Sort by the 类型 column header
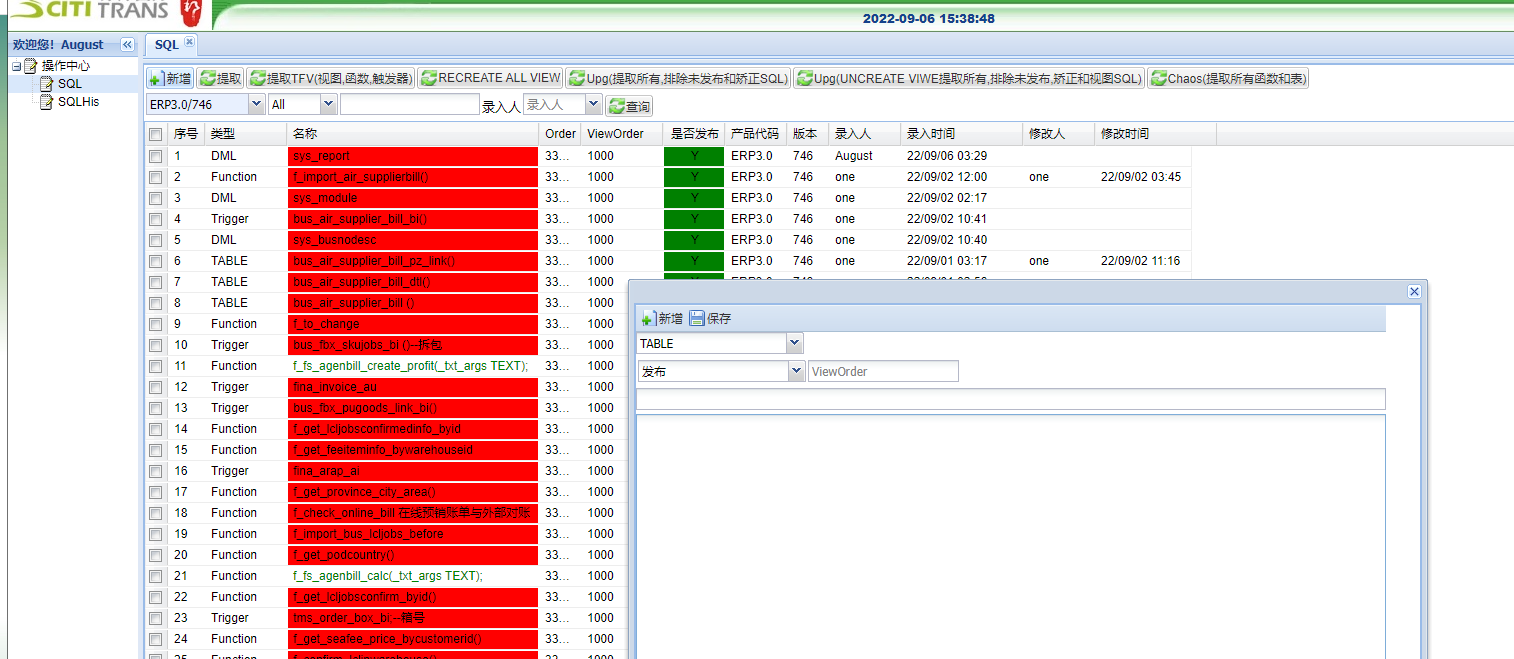Viewport: 1514px width, 659px height. [x=246, y=134]
